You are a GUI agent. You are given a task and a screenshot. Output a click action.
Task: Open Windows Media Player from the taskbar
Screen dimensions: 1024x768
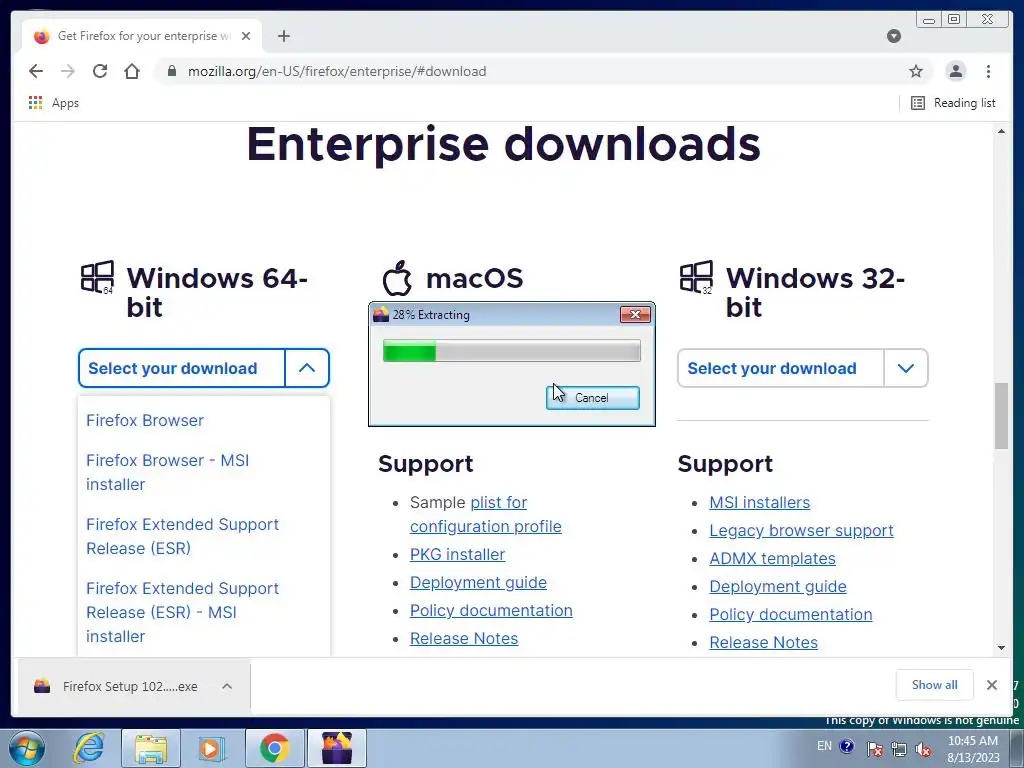(210, 748)
